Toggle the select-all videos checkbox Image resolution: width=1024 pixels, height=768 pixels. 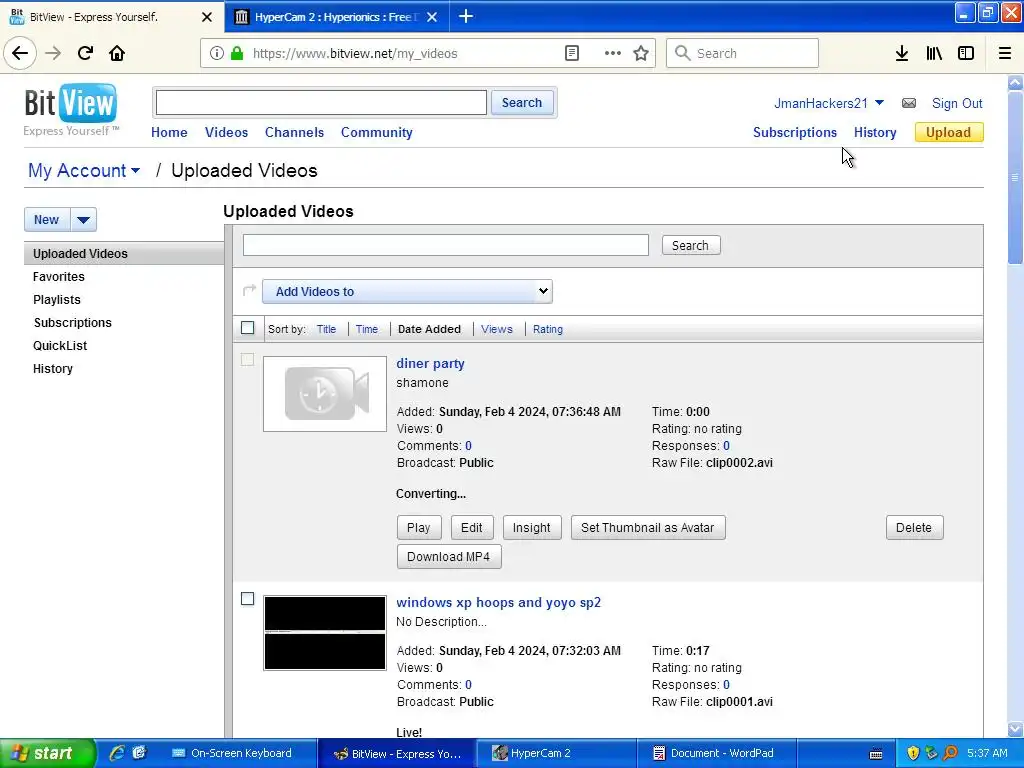[248, 328]
